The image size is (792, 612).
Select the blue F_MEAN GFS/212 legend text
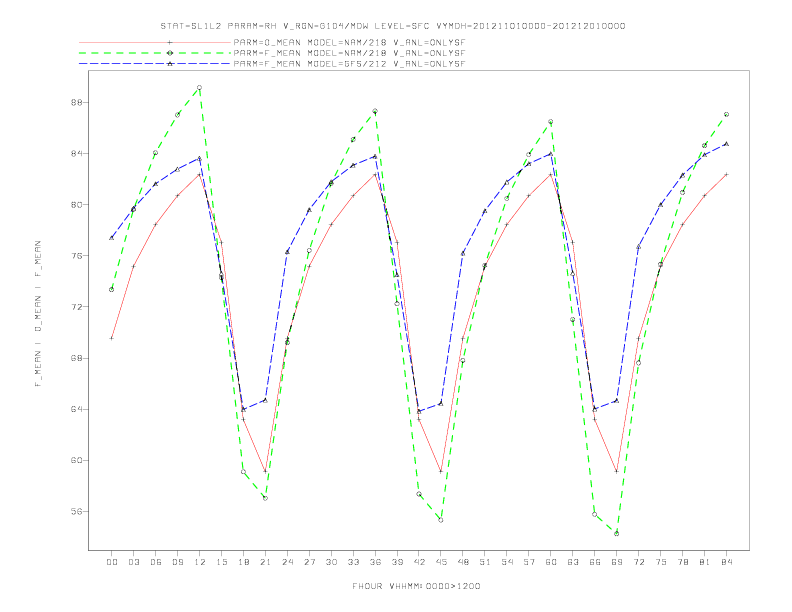click(x=349, y=64)
